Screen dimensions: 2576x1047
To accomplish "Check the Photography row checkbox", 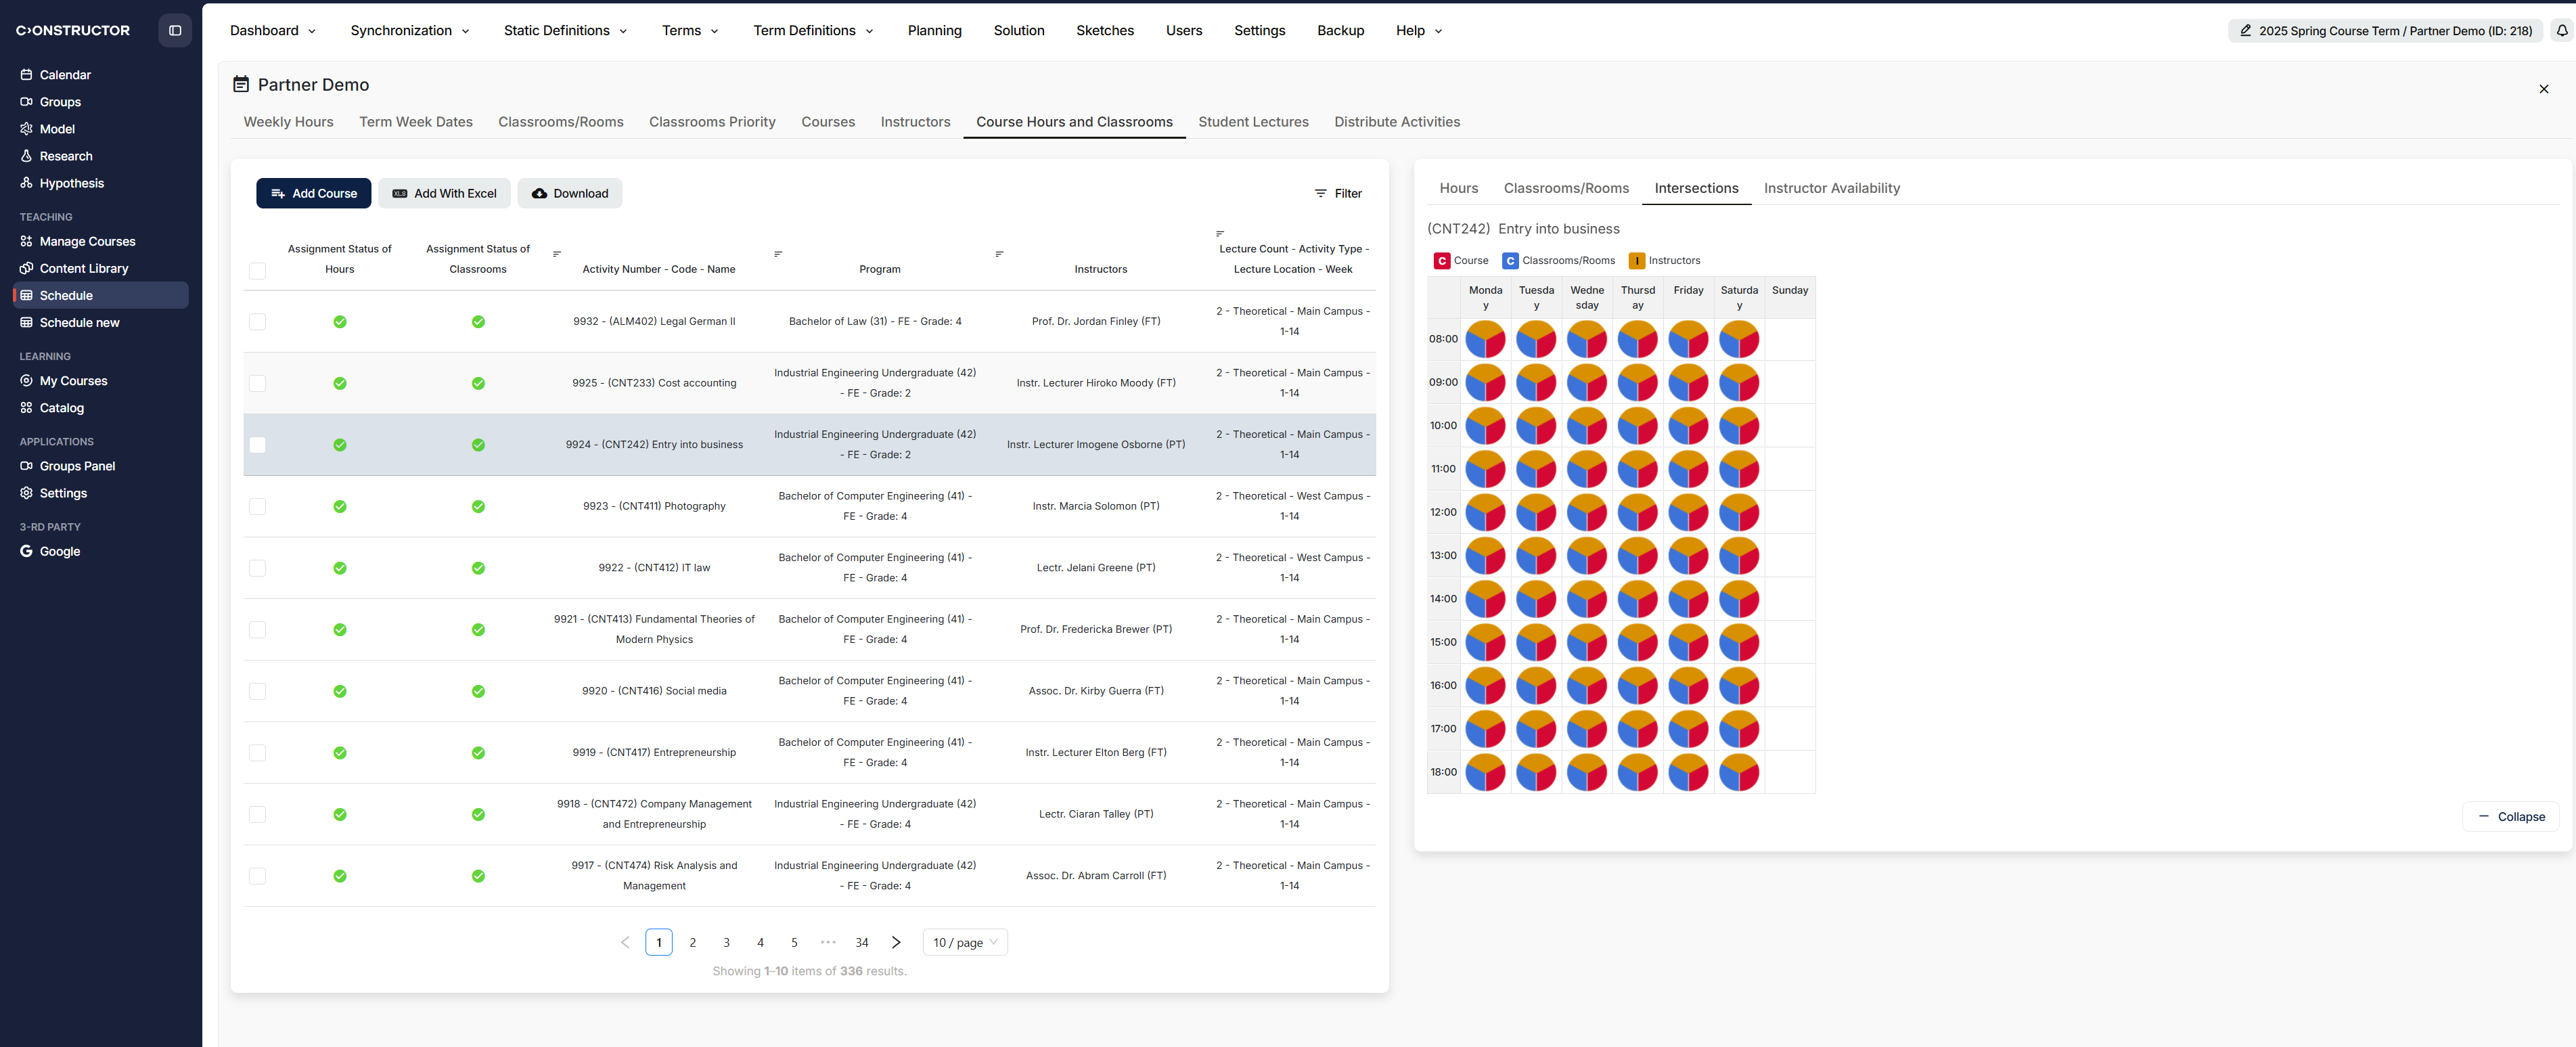I will click(257, 506).
